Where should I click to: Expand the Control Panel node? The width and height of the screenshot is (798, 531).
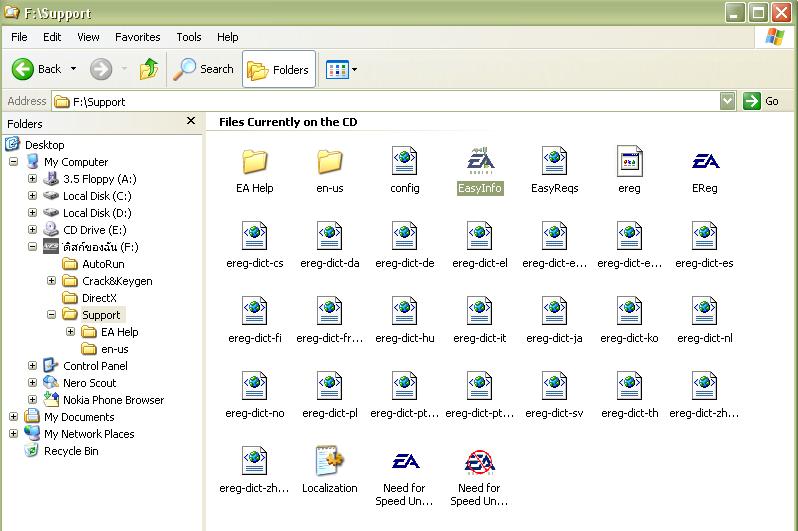pyautogui.click(x=33, y=366)
